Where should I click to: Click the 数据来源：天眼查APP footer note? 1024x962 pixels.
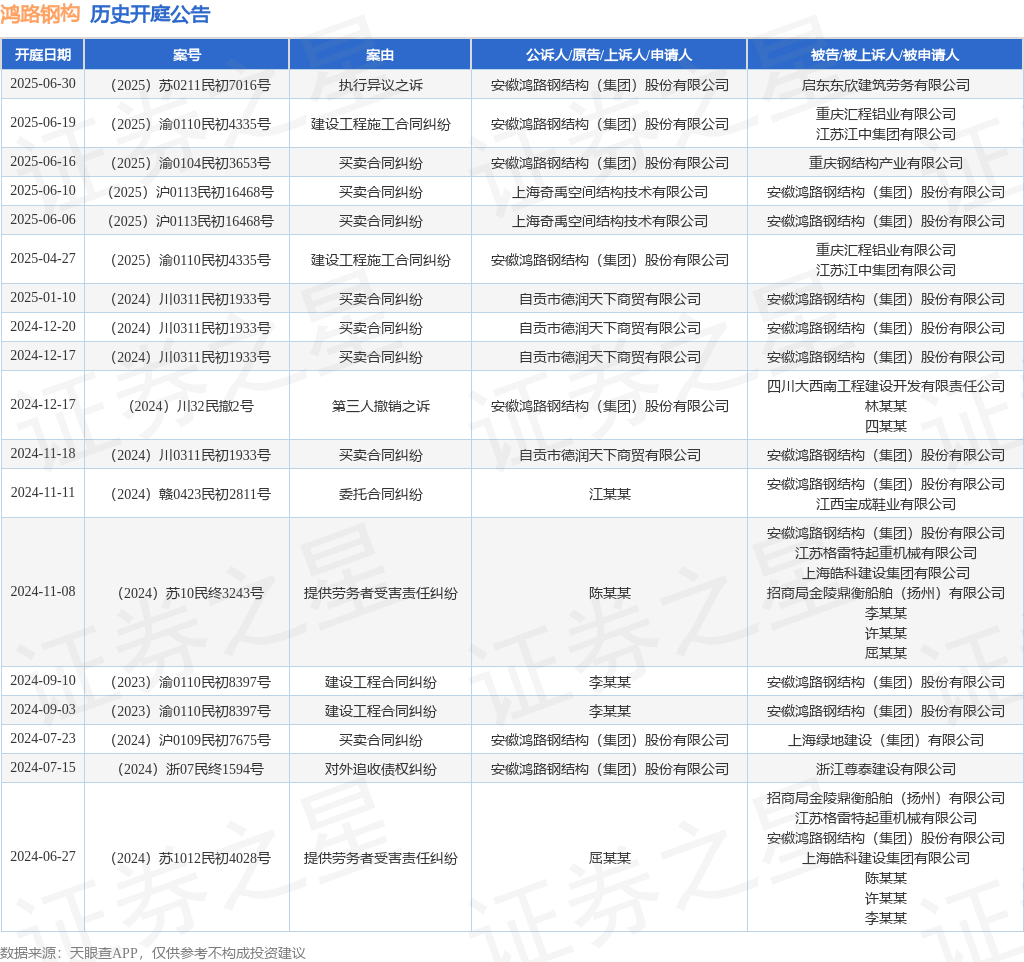pyautogui.click(x=153, y=953)
